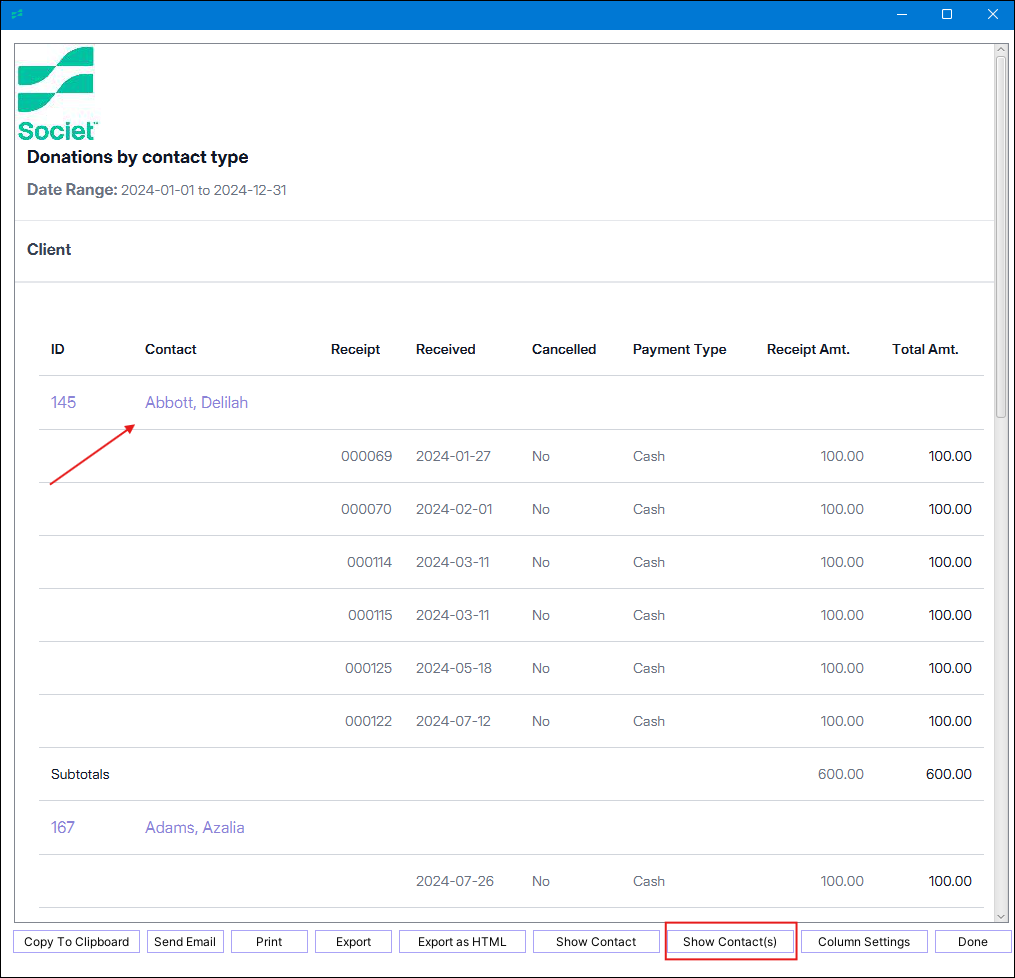Choose Export as HTML

coord(462,942)
